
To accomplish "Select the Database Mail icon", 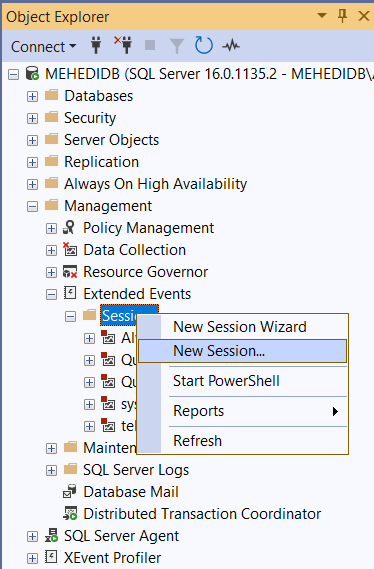I will click(70, 491).
